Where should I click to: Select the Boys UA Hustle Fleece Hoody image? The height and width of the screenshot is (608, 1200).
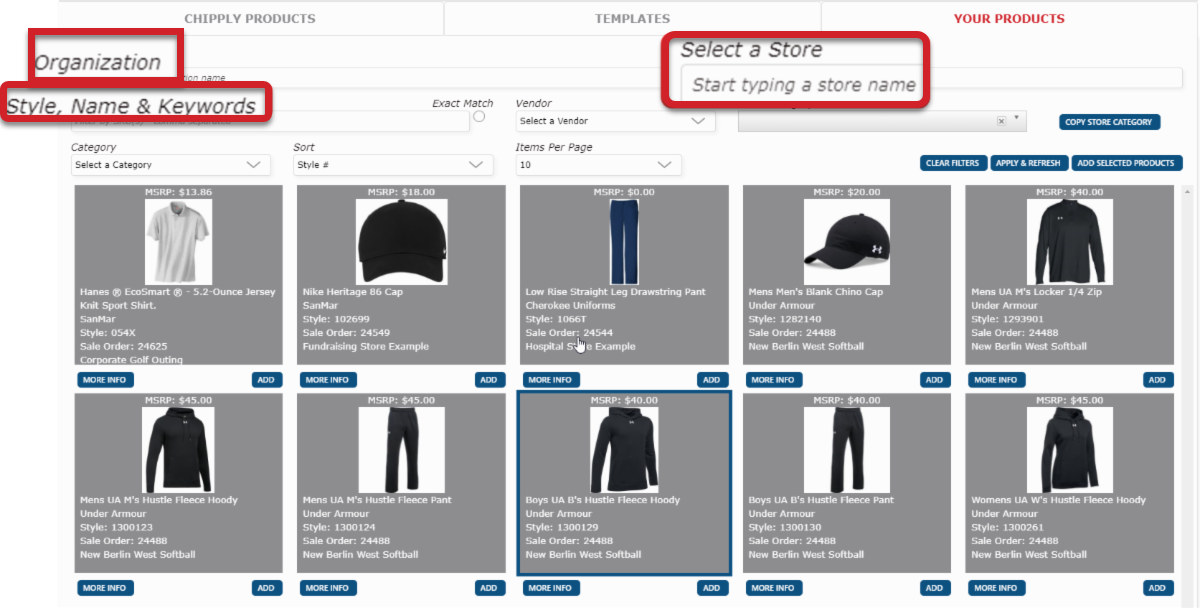624,449
